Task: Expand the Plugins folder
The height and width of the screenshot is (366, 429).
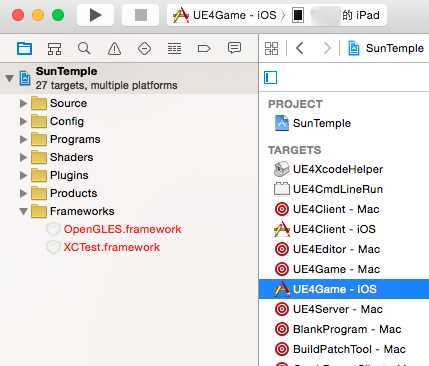Action: click(x=23, y=175)
